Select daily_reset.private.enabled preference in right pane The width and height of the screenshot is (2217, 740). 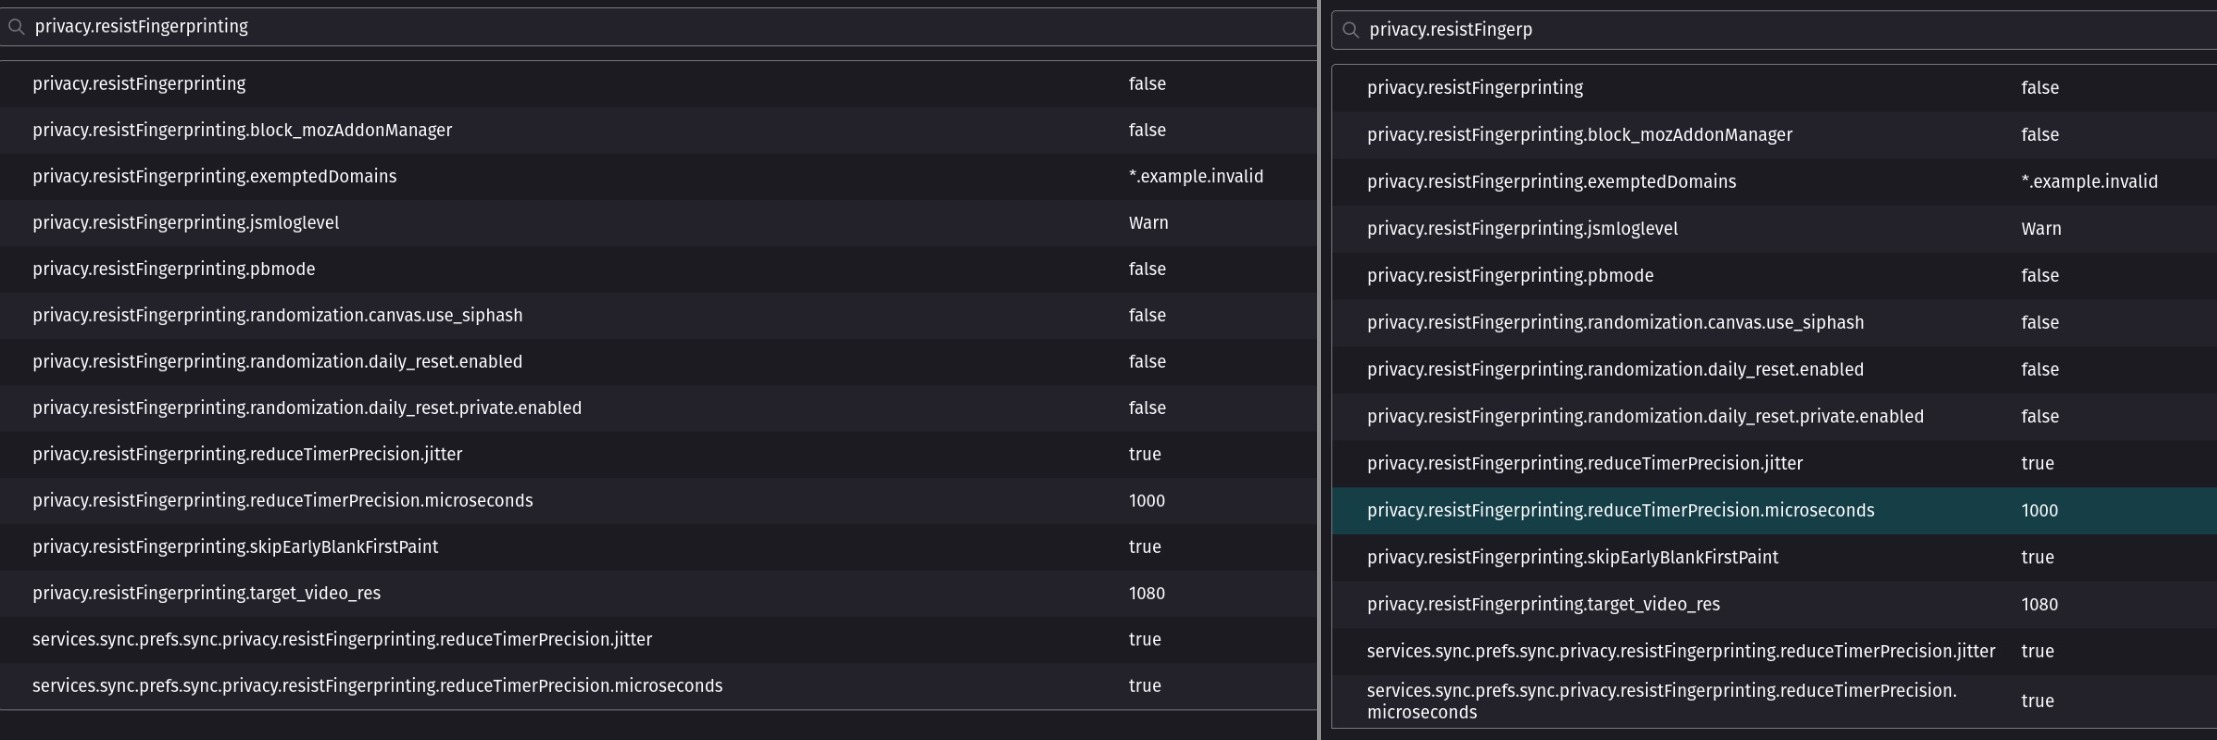(x=1645, y=417)
